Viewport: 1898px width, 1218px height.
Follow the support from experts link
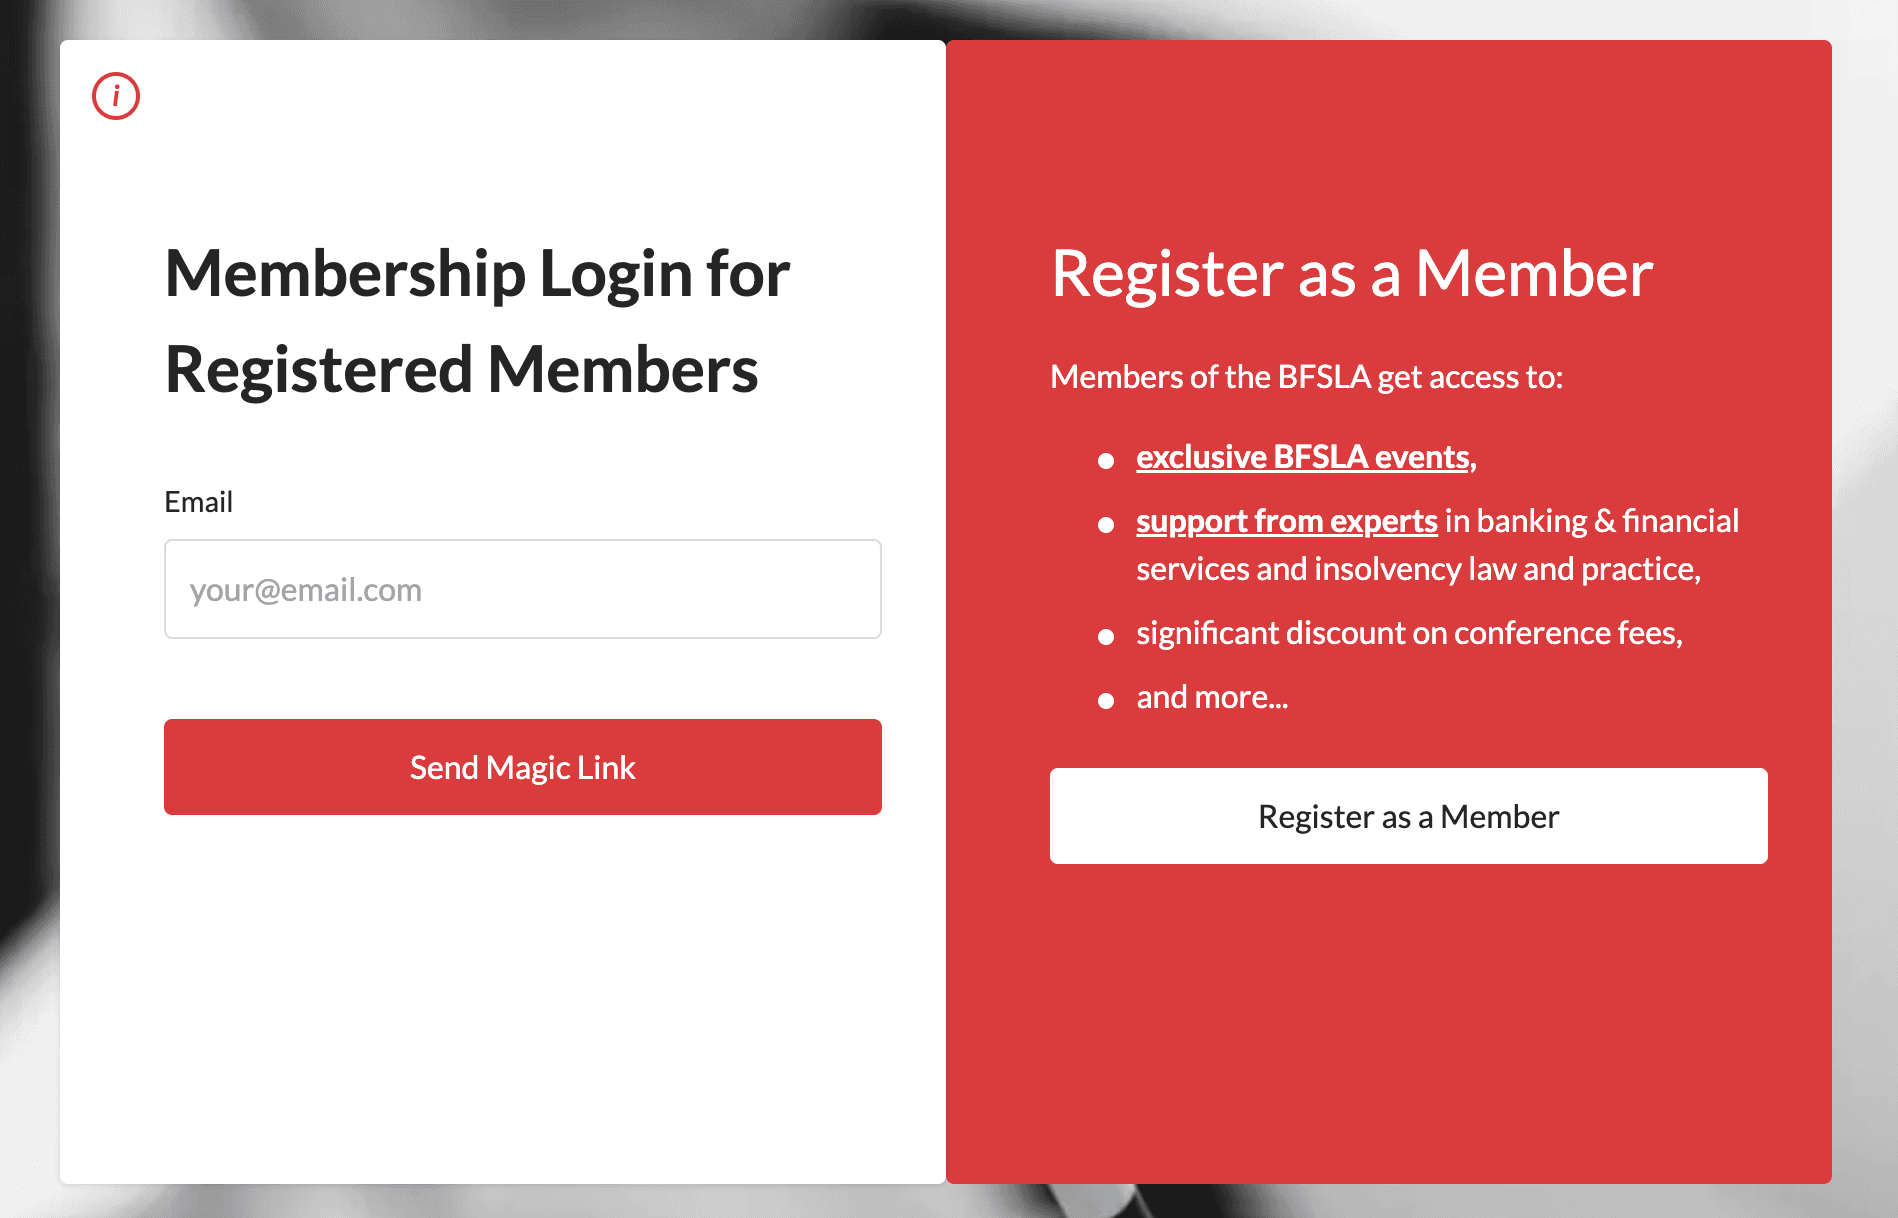(x=1285, y=521)
